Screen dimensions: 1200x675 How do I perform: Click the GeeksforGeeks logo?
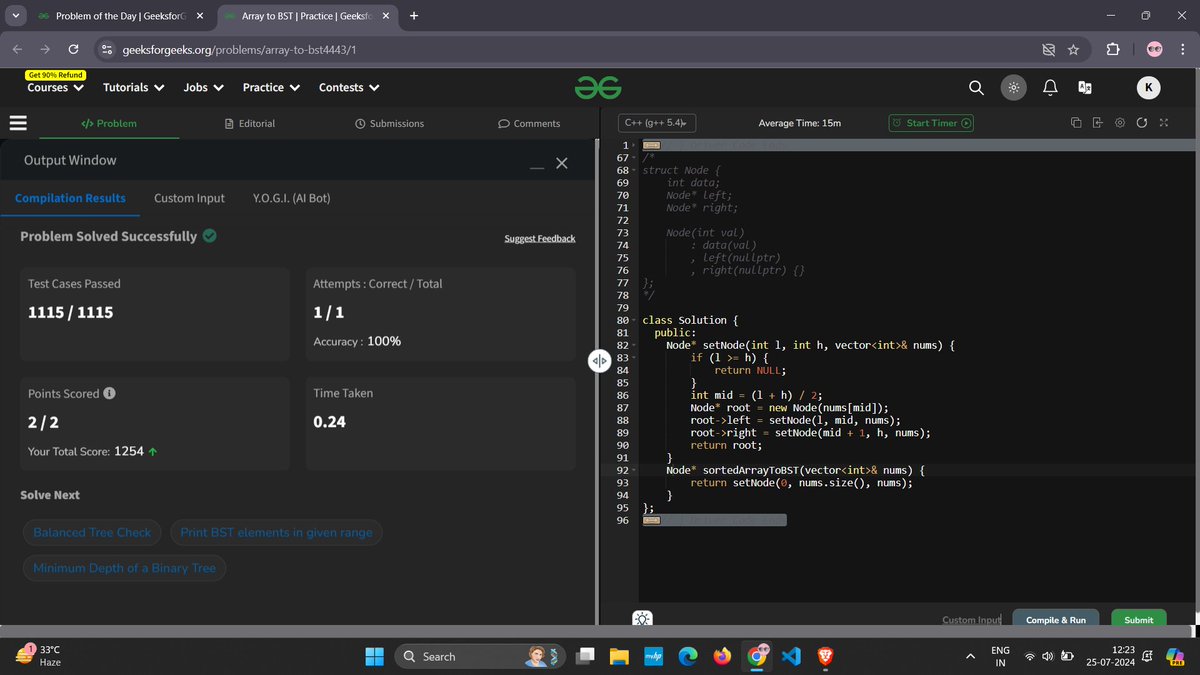tap(598, 88)
